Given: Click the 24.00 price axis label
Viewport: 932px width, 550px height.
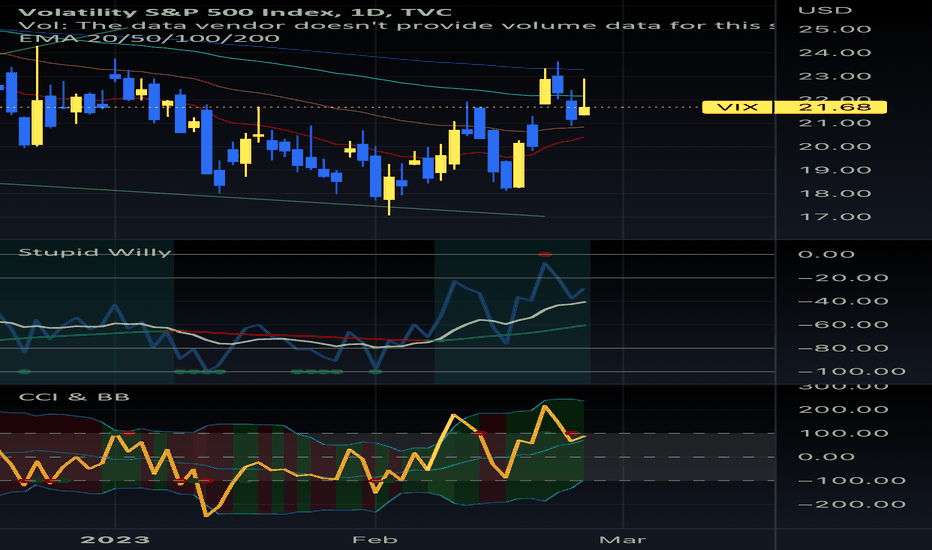Looking at the screenshot, I should click(x=835, y=52).
